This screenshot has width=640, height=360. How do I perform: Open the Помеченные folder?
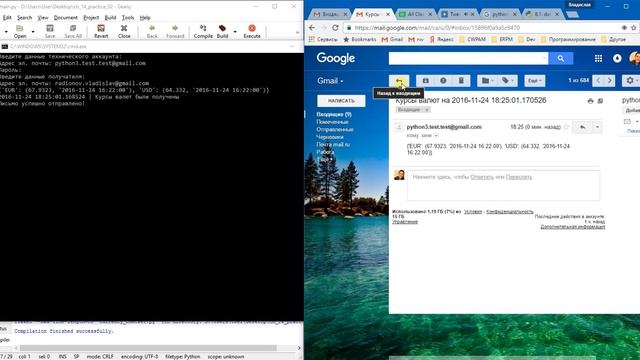pos(332,122)
